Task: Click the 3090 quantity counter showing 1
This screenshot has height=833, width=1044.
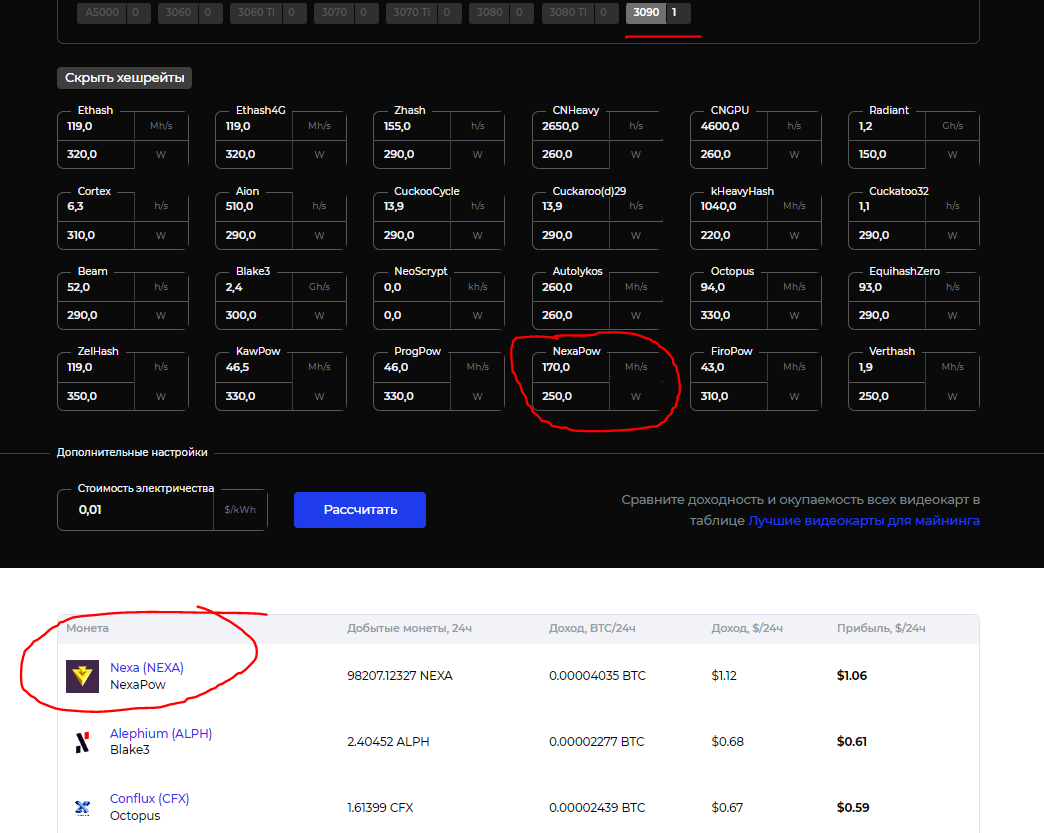Action: [x=678, y=13]
